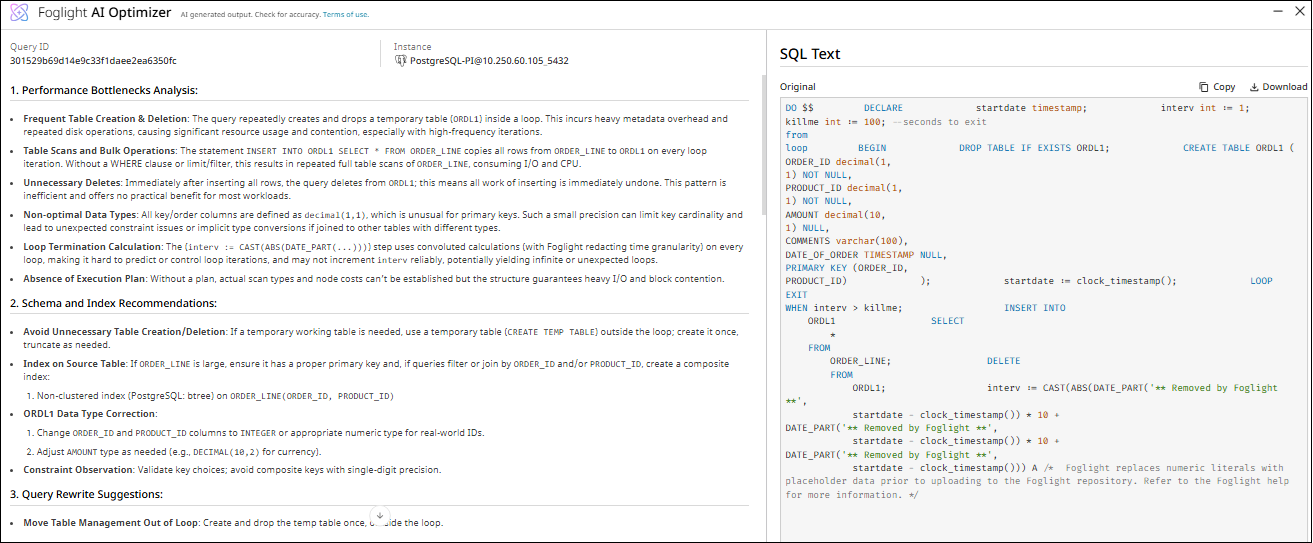Select the instance name PostgreSQL-PI@10.250.60.105_5432
The height and width of the screenshot is (543, 1313).
[489, 61]
